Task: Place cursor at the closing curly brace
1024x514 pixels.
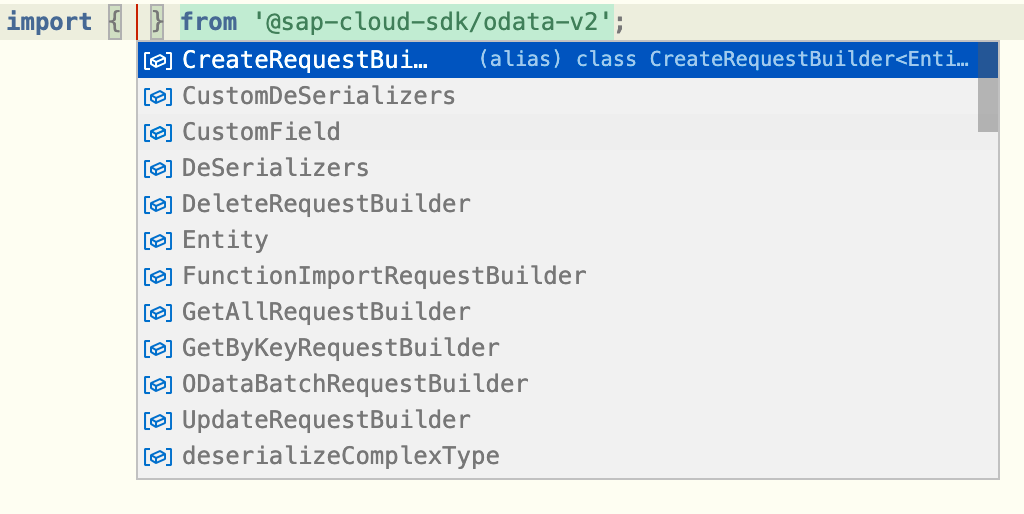Action: click(x=157, y=21)
